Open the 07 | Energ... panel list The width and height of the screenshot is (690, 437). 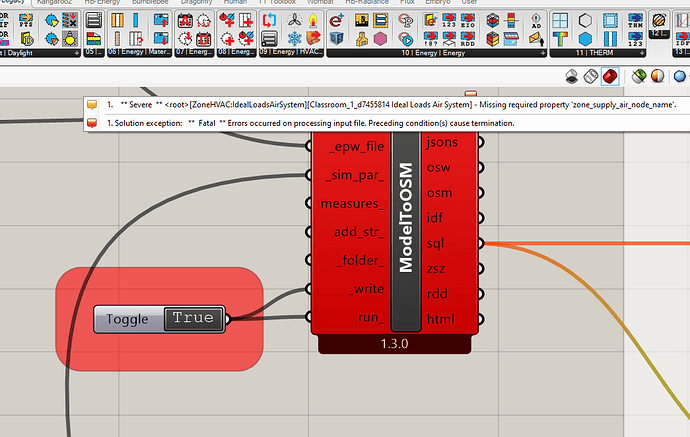194,52
